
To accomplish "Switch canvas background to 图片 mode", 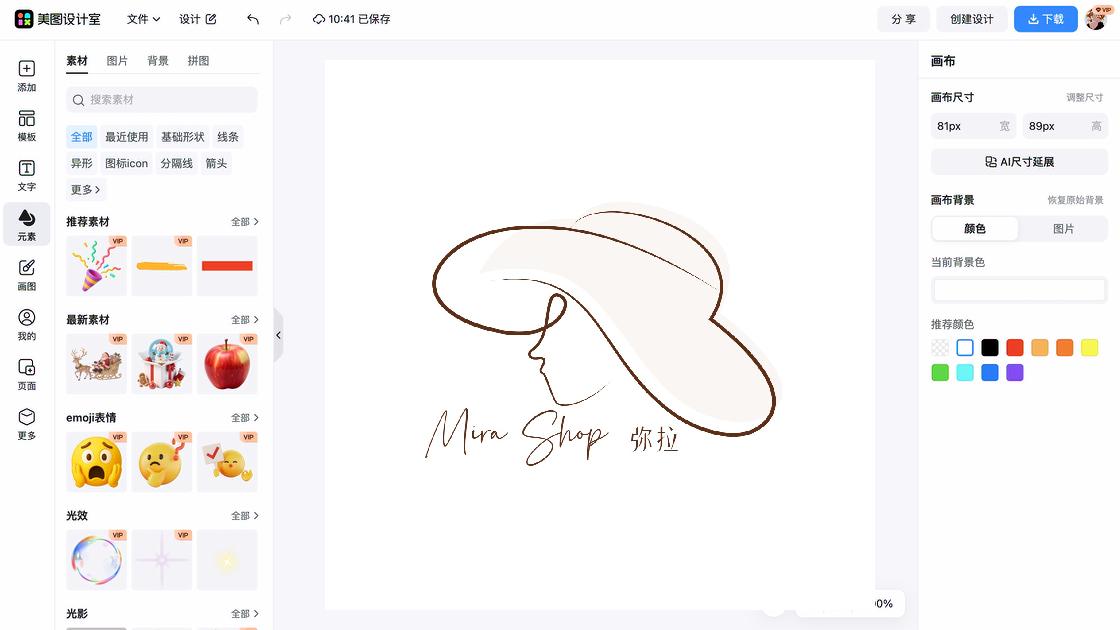I will pyautogui.click(x=1063, y=229).
